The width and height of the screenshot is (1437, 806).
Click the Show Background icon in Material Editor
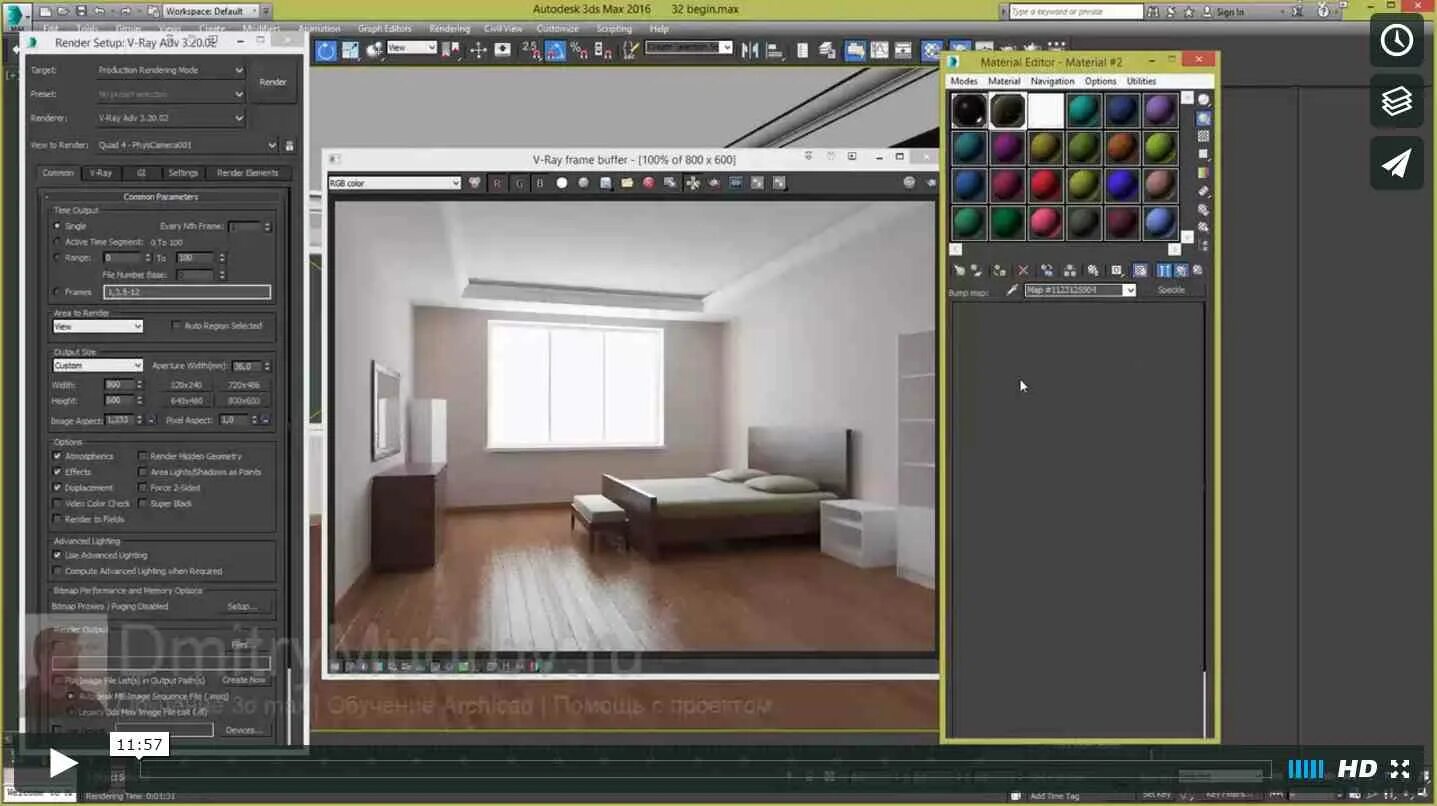pyautogui.click(x=1141, y=271)
